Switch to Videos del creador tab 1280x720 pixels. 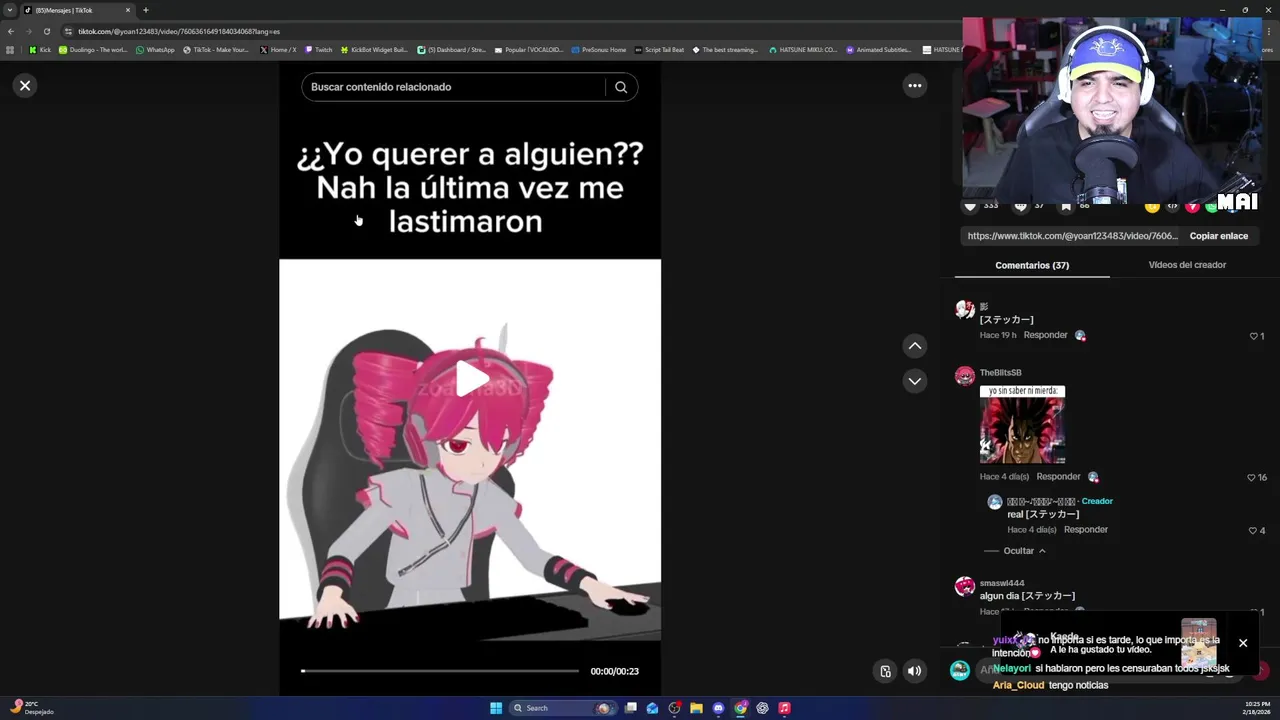[1187, 265]
